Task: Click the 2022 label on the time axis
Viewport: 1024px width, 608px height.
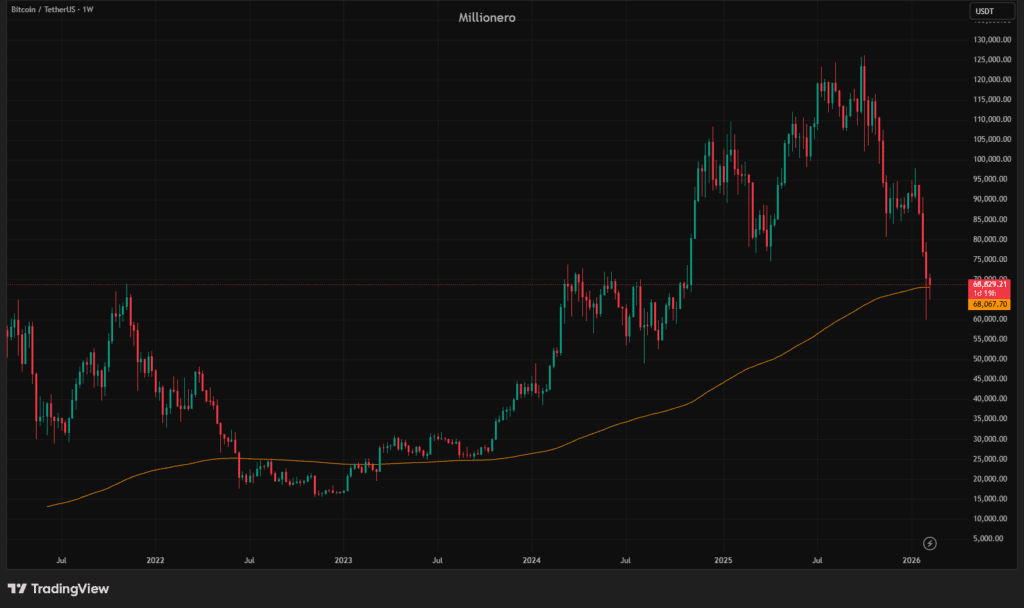Action: point(155,562)
